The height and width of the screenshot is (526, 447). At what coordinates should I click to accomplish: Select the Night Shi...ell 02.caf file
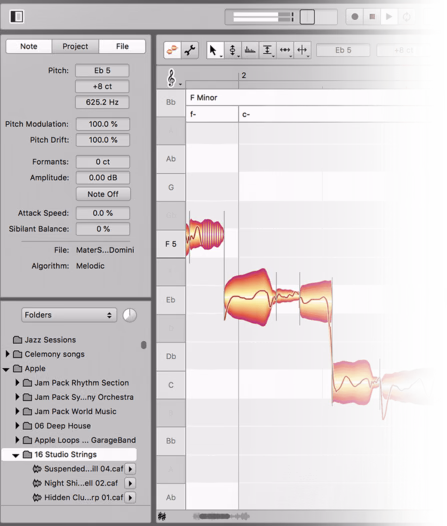coord(75,483)
